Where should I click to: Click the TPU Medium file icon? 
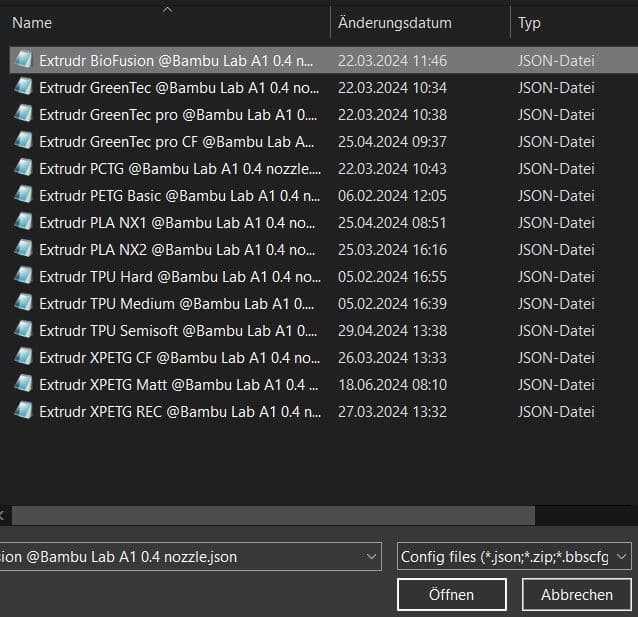click(x=23, y=303)
